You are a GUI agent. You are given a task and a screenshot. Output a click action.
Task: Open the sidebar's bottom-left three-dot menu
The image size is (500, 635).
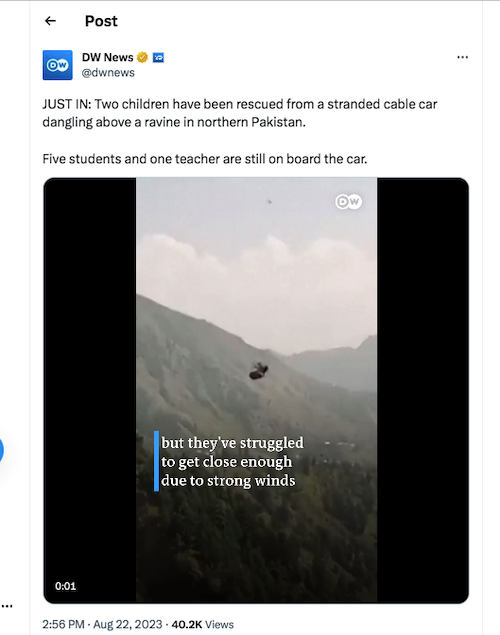[7, 606]
